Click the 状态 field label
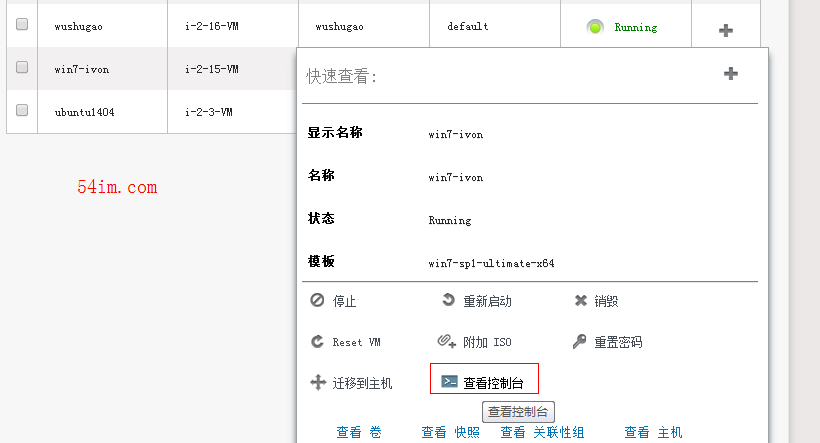 [321, 218]
